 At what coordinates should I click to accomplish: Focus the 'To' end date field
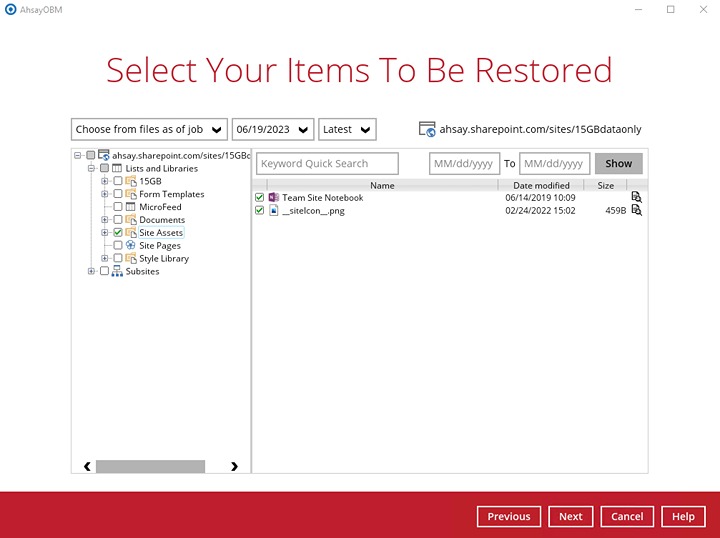pos(554,163)
